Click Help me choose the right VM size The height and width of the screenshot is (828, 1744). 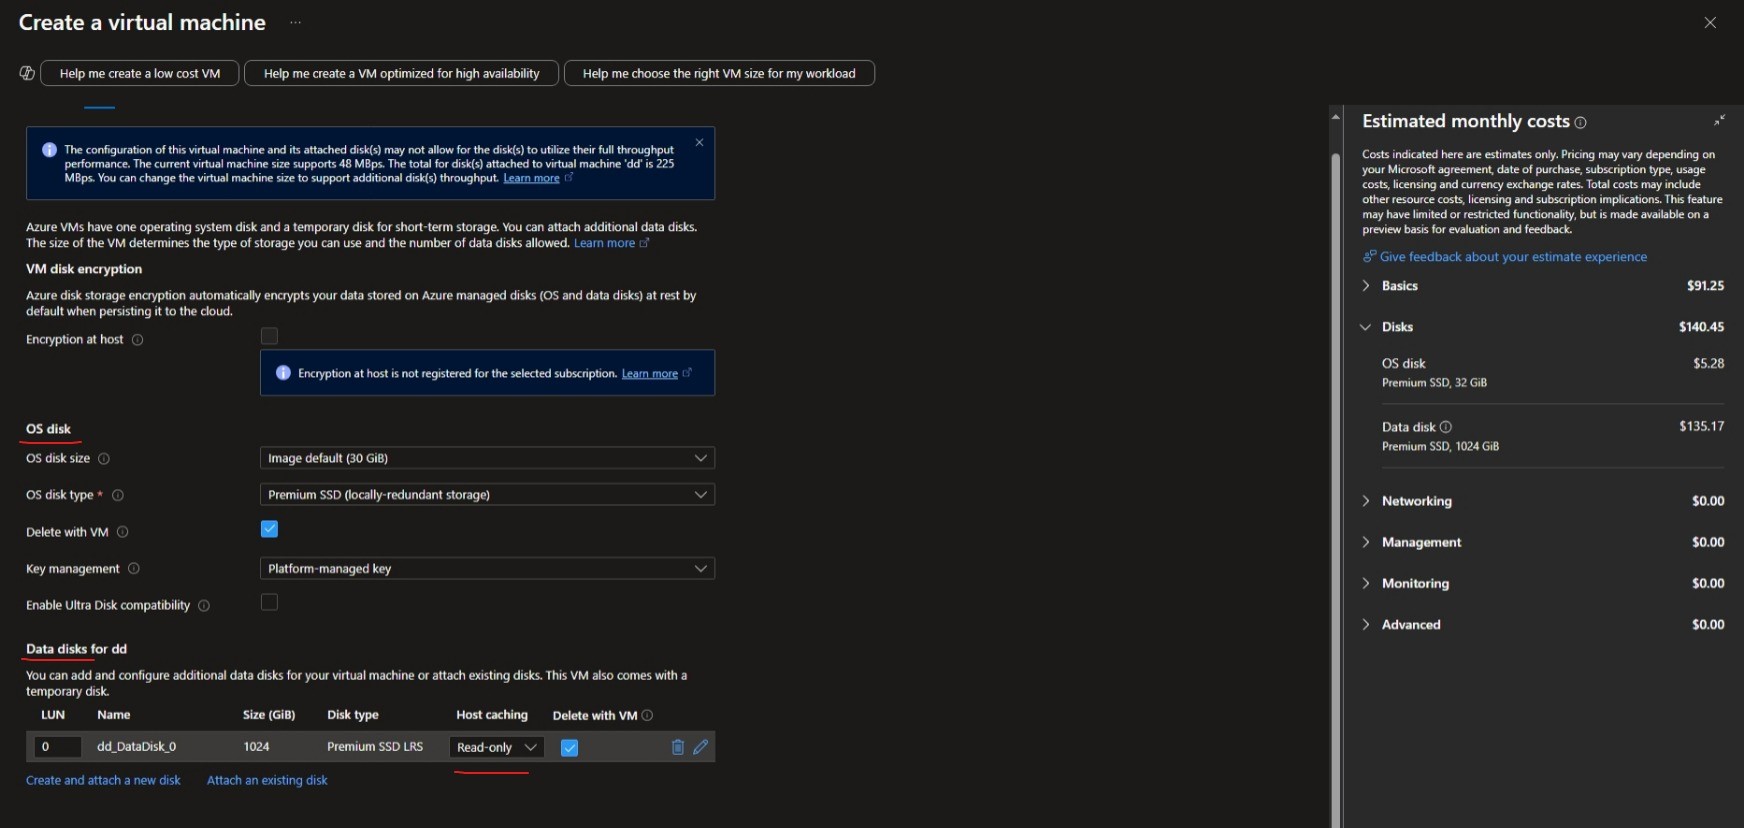pyautogui.click(x=719, y=73)
